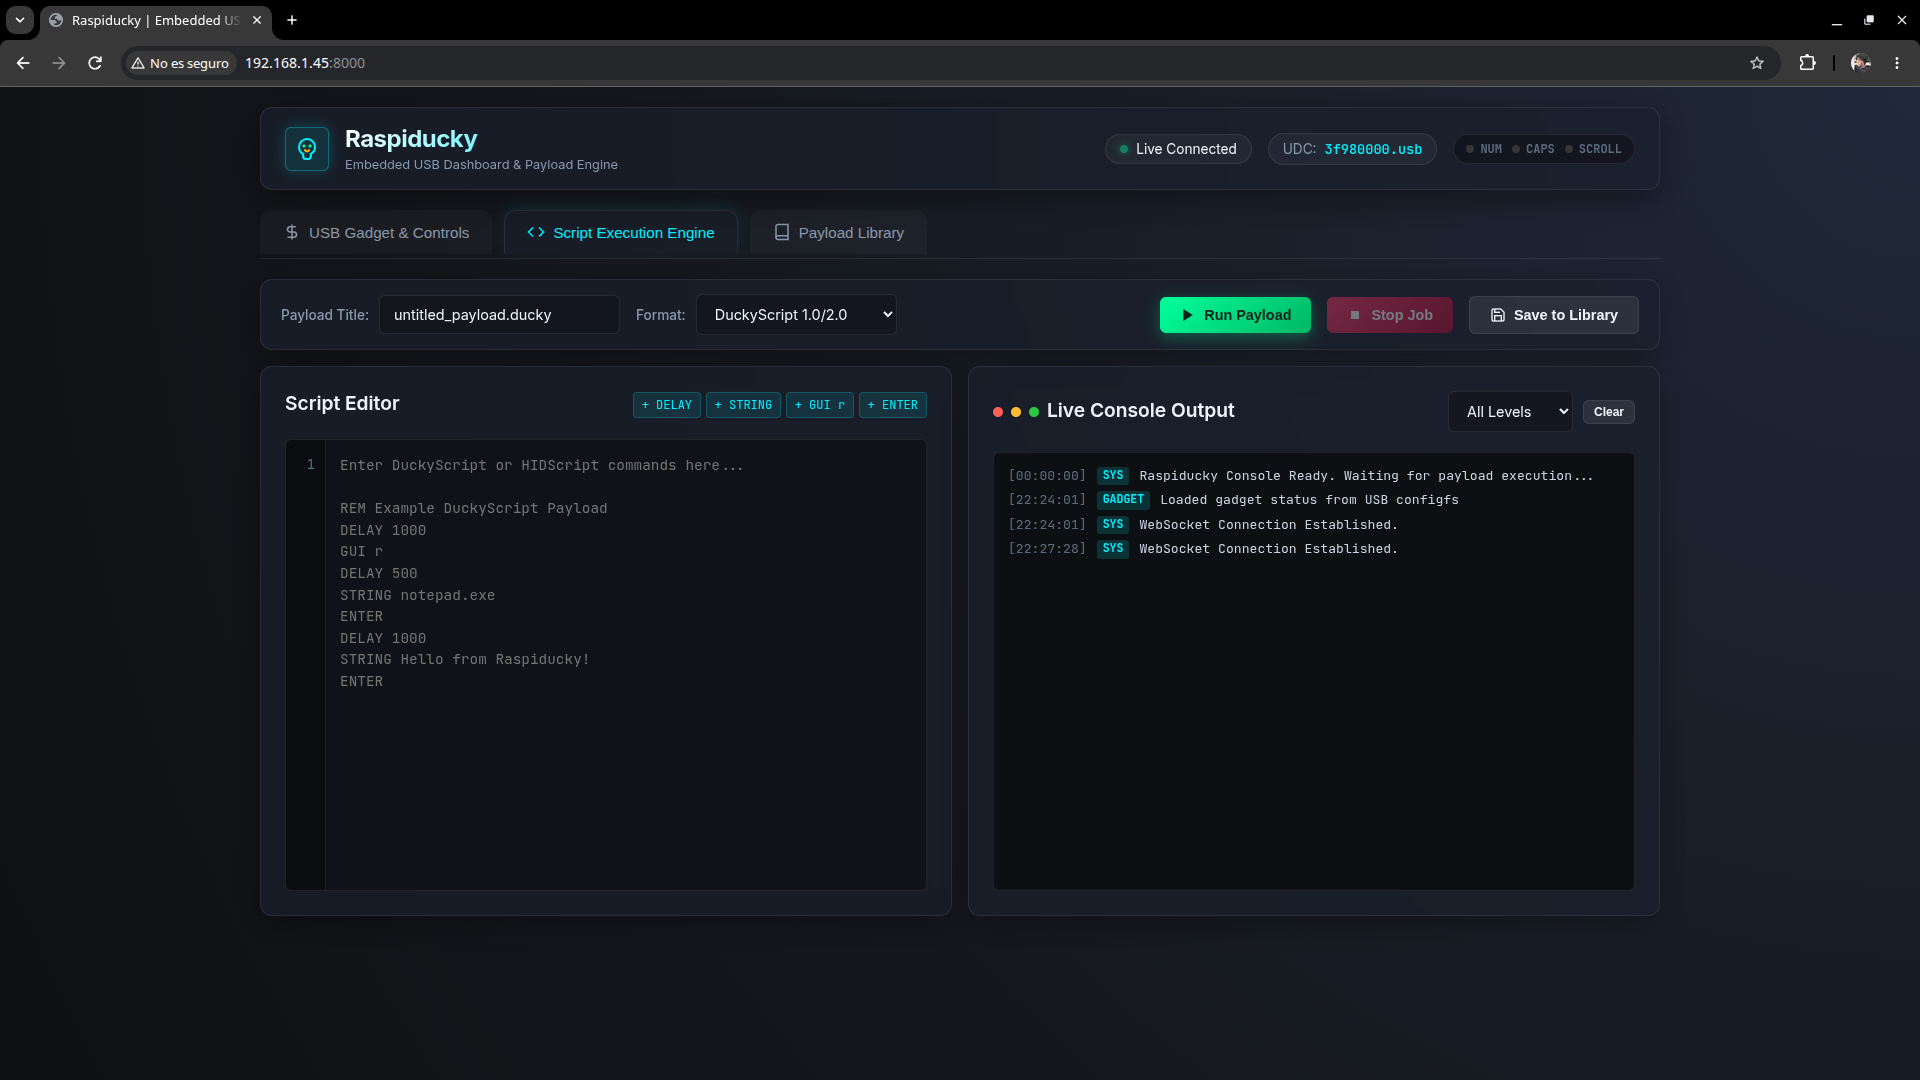Click the CAPS lock indicator
The width and height of the screenshot is (1920, 1080).
coord(1533,149)
